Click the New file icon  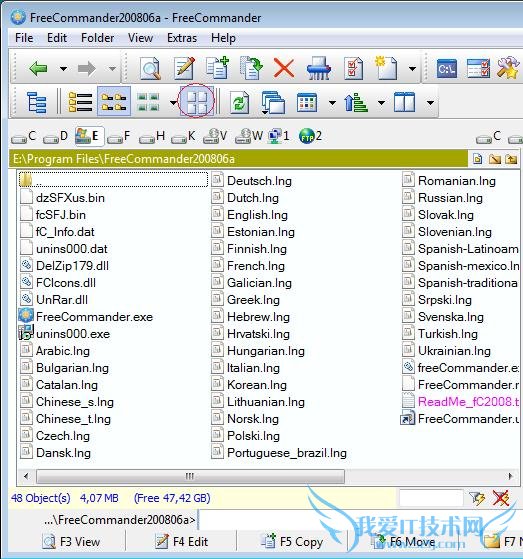tap(386, 68)
